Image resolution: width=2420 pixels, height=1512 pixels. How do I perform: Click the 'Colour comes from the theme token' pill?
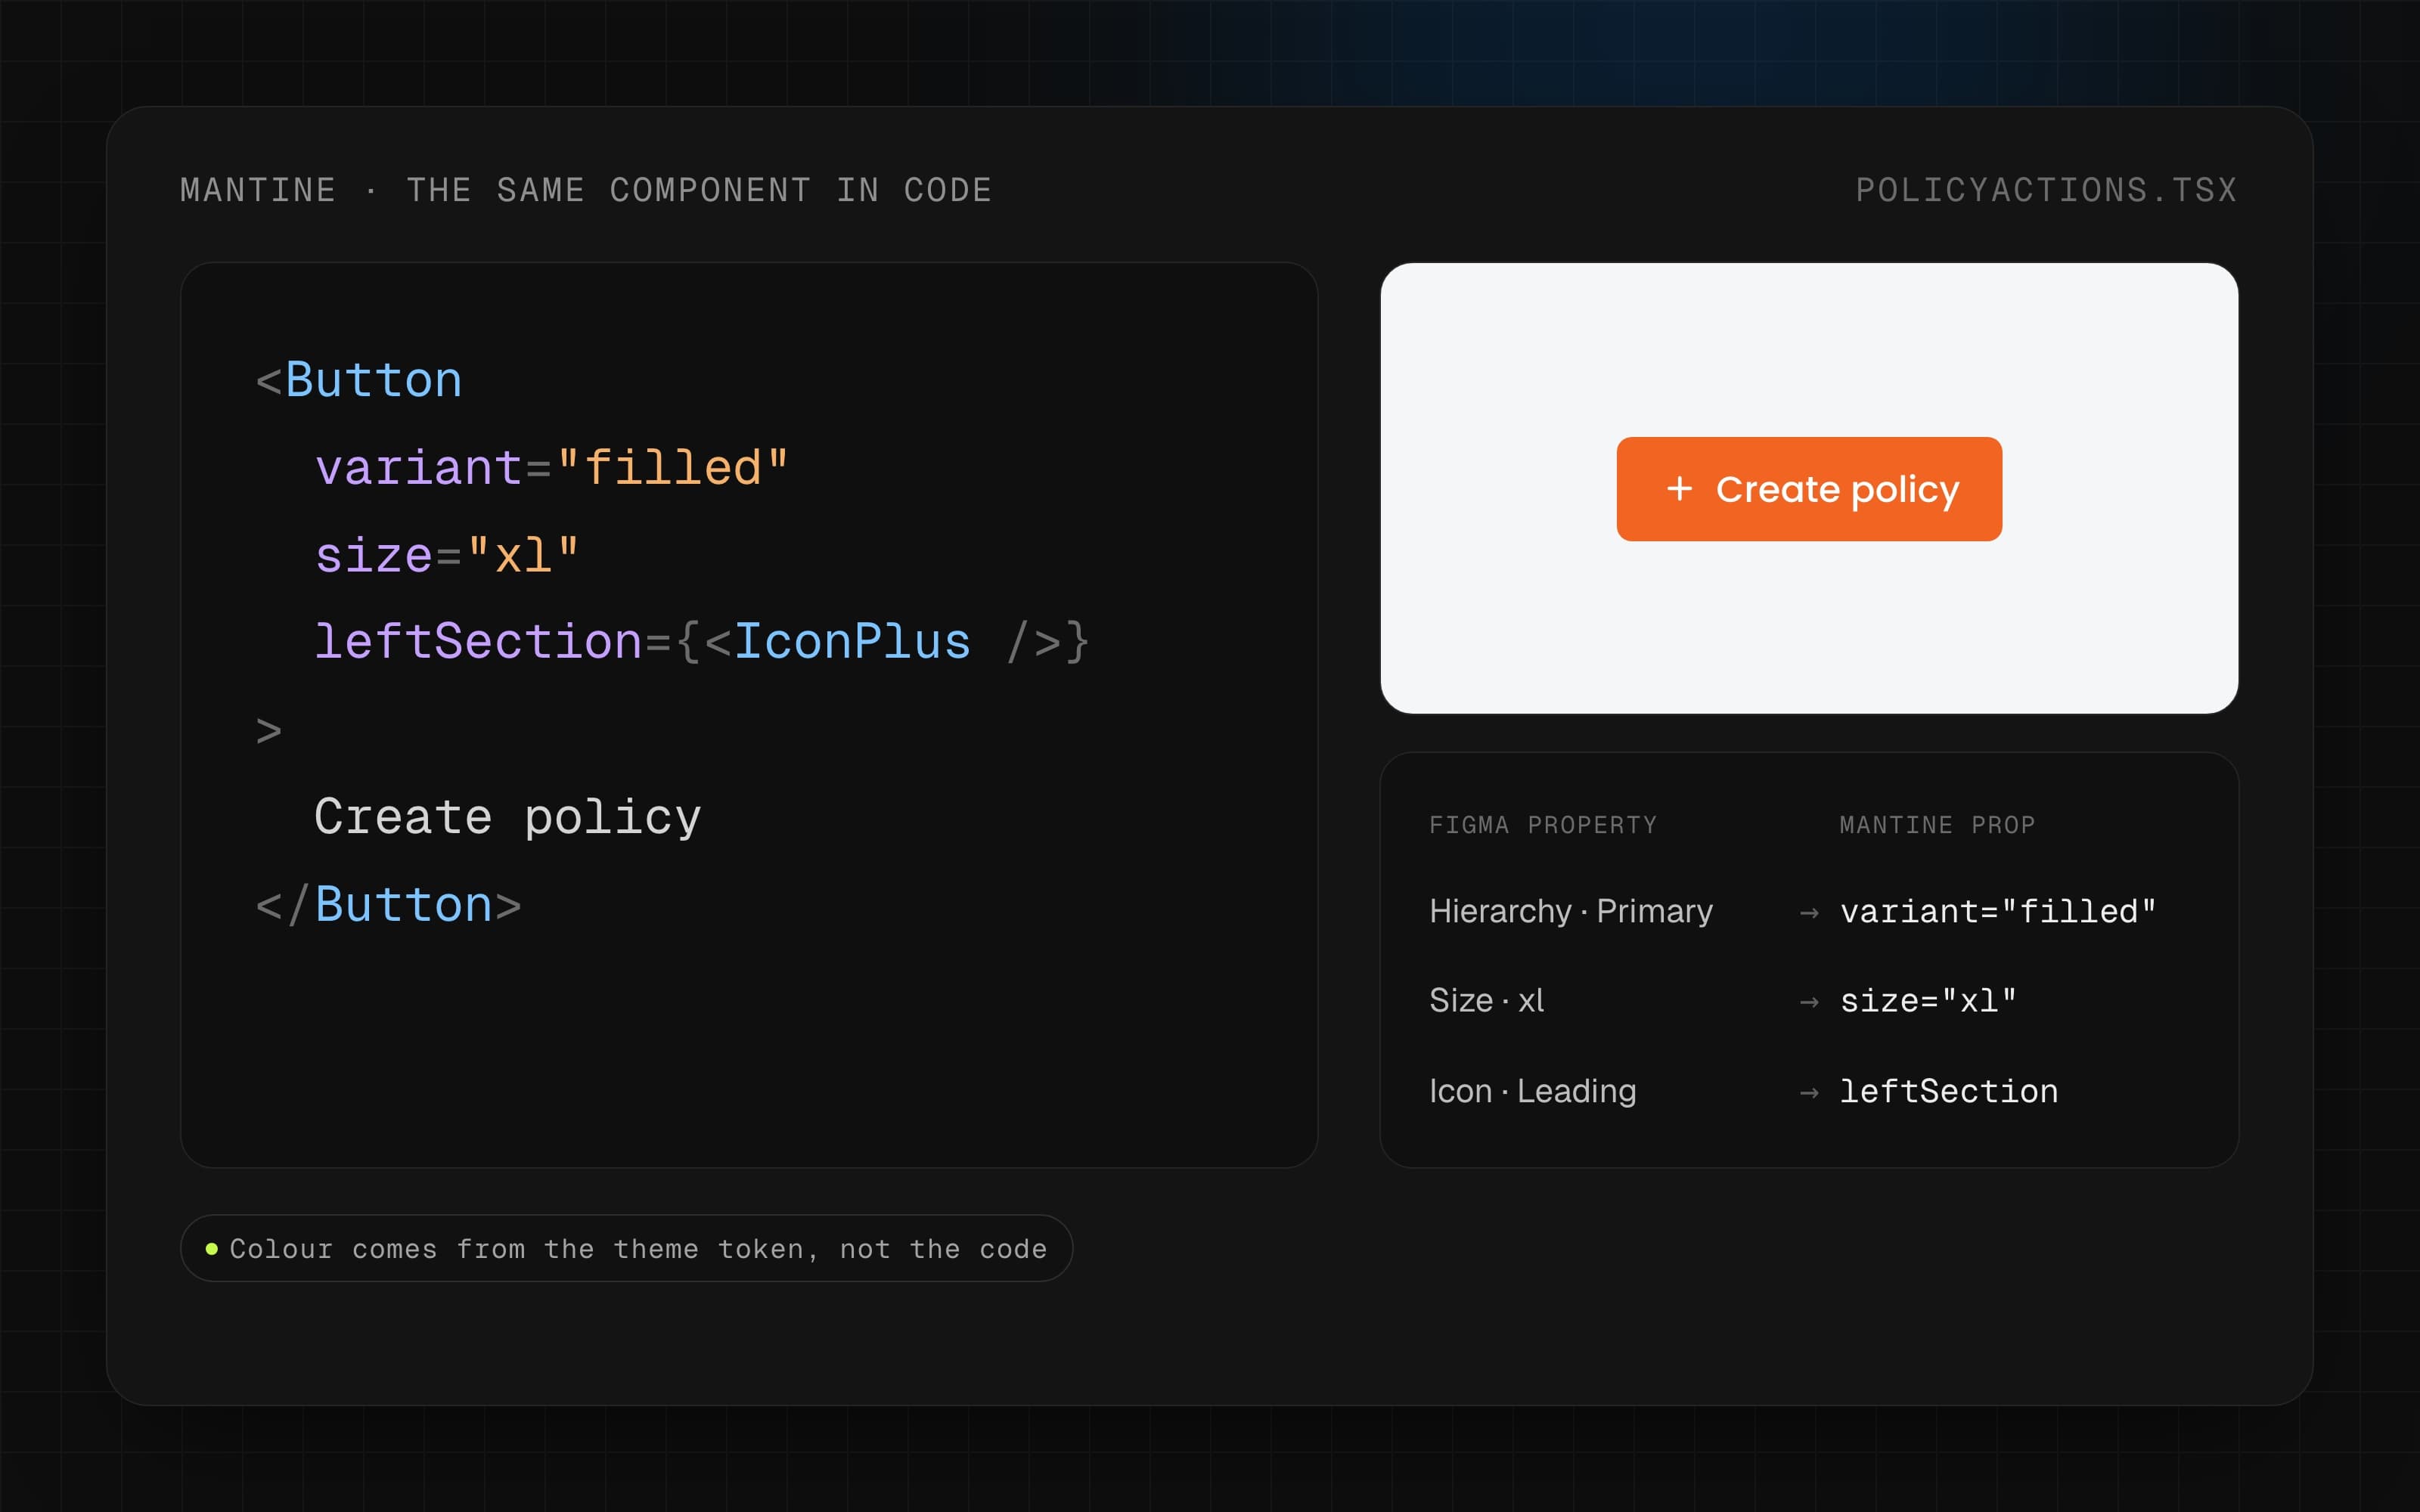pos(626,1248)
